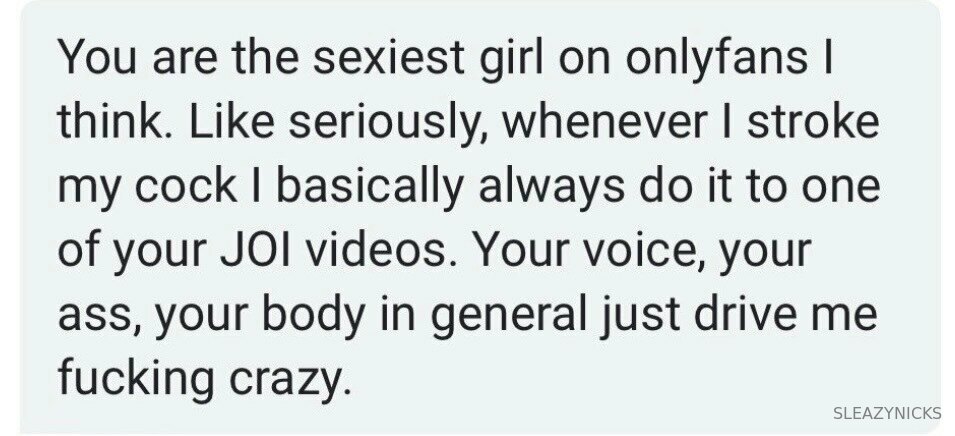Select the gray message bubble background
Screen dimensions: 955x436
click(481, 216)
